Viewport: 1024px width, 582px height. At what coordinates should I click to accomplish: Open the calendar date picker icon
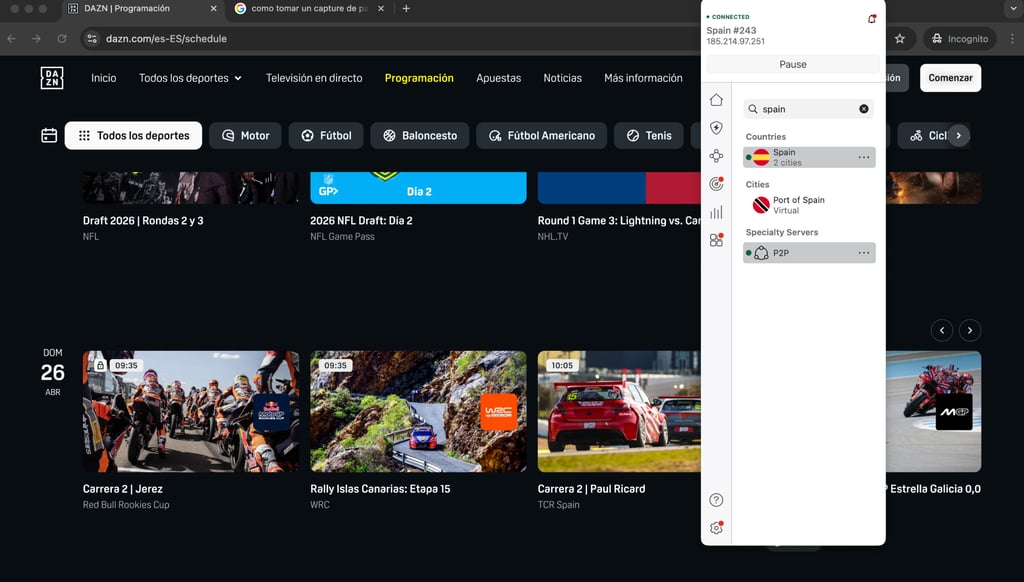pos(49,135)
